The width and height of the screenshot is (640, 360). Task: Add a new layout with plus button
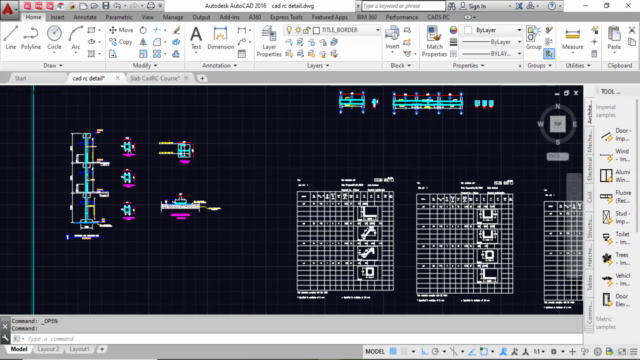pos(102,349)
